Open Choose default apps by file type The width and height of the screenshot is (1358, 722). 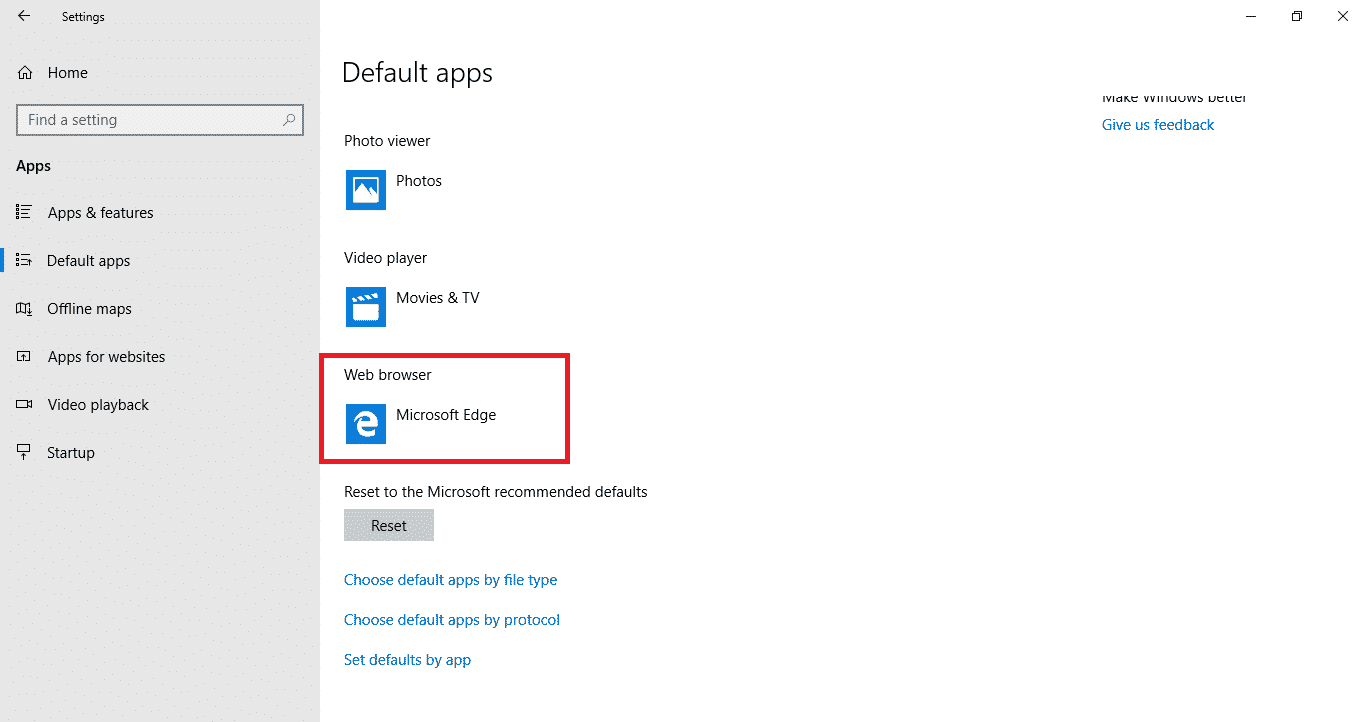coord(450,580)
